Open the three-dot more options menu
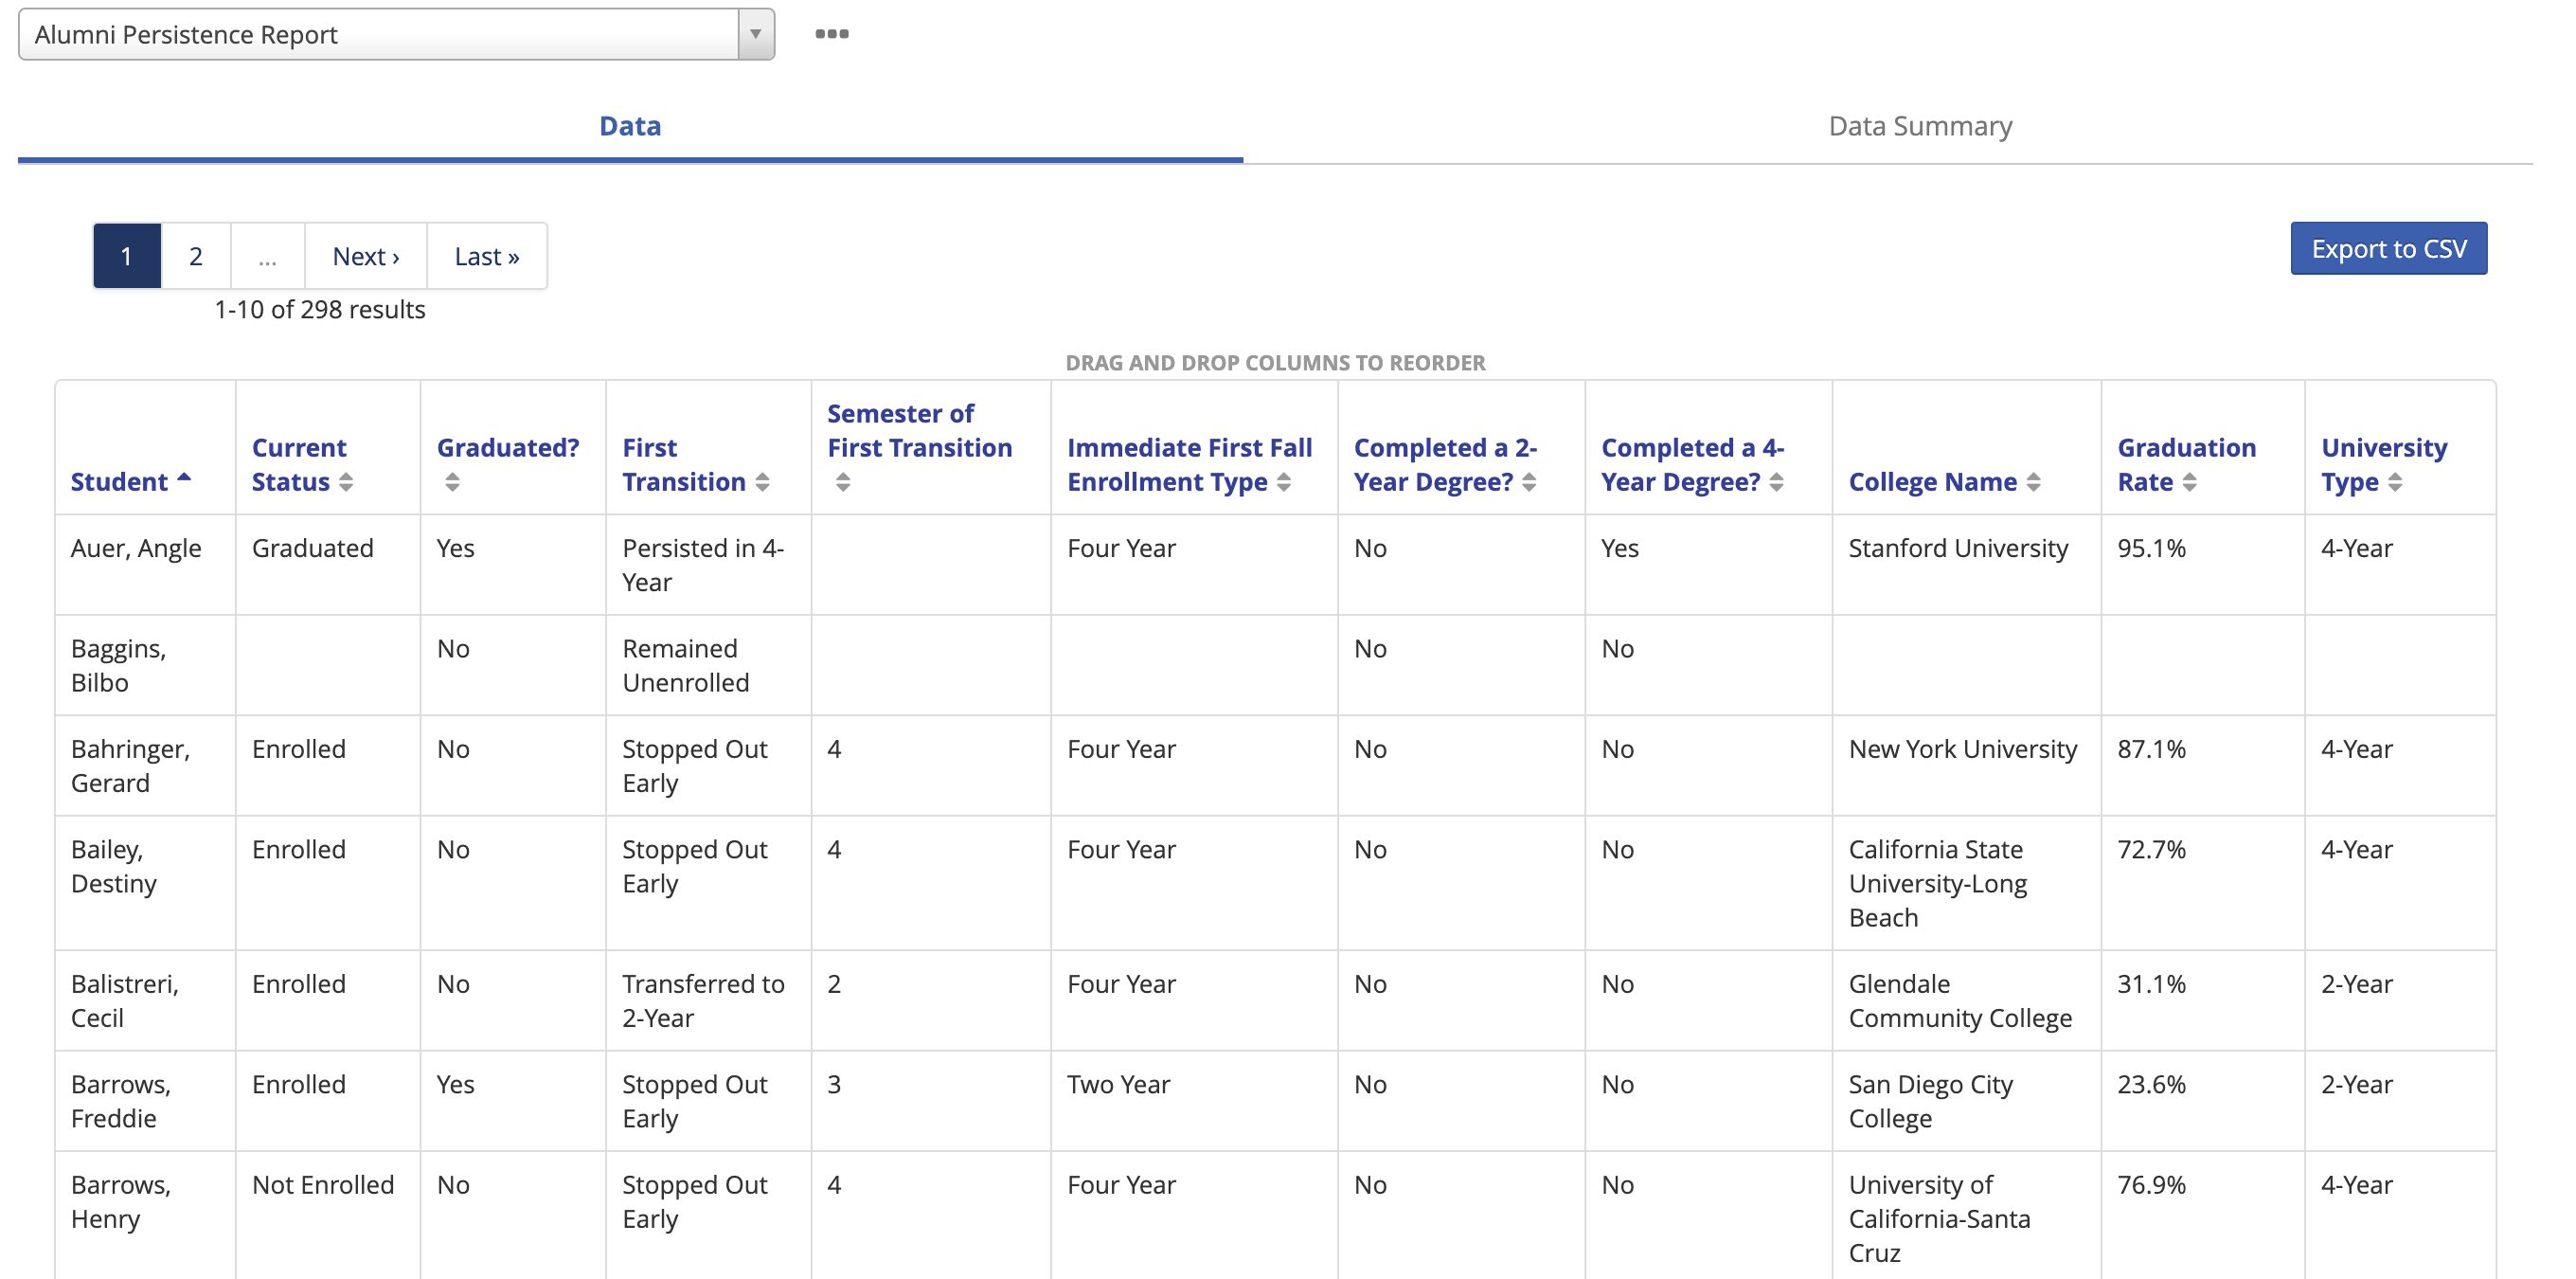2576x1279 pixels. tap(831, 34)
